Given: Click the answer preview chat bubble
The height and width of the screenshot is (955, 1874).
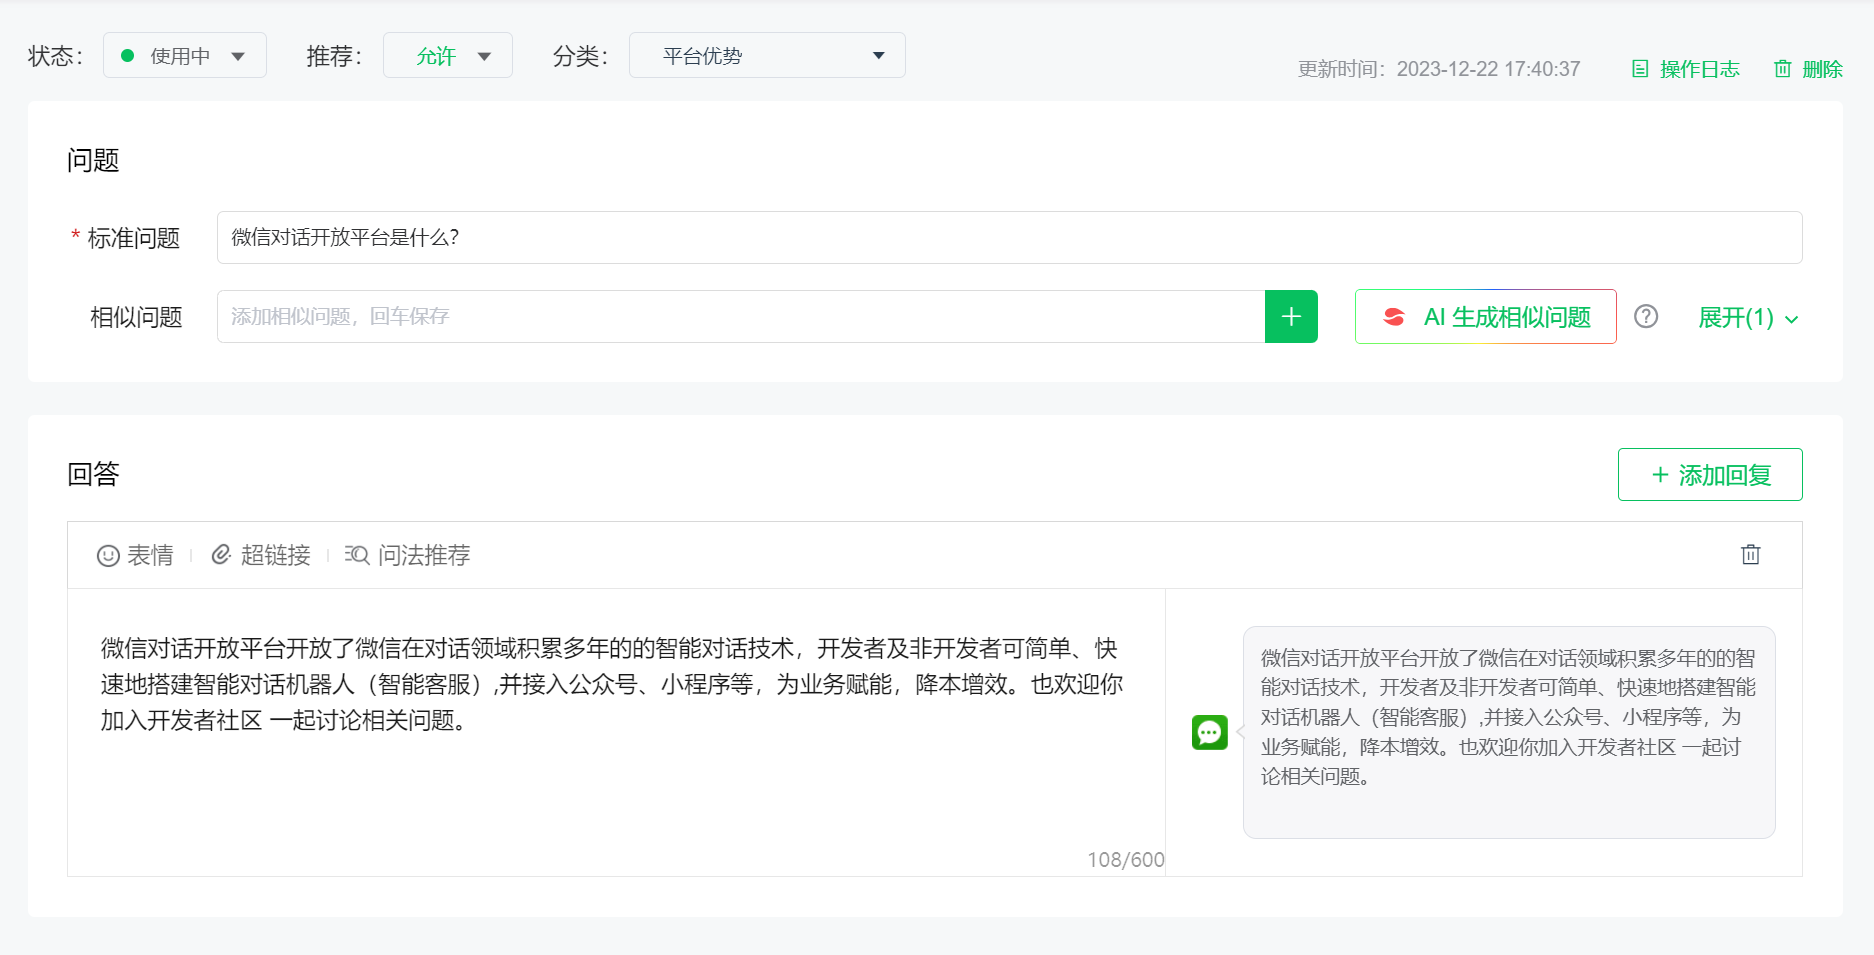Looking at the screenshot, I should point(1508,732).
